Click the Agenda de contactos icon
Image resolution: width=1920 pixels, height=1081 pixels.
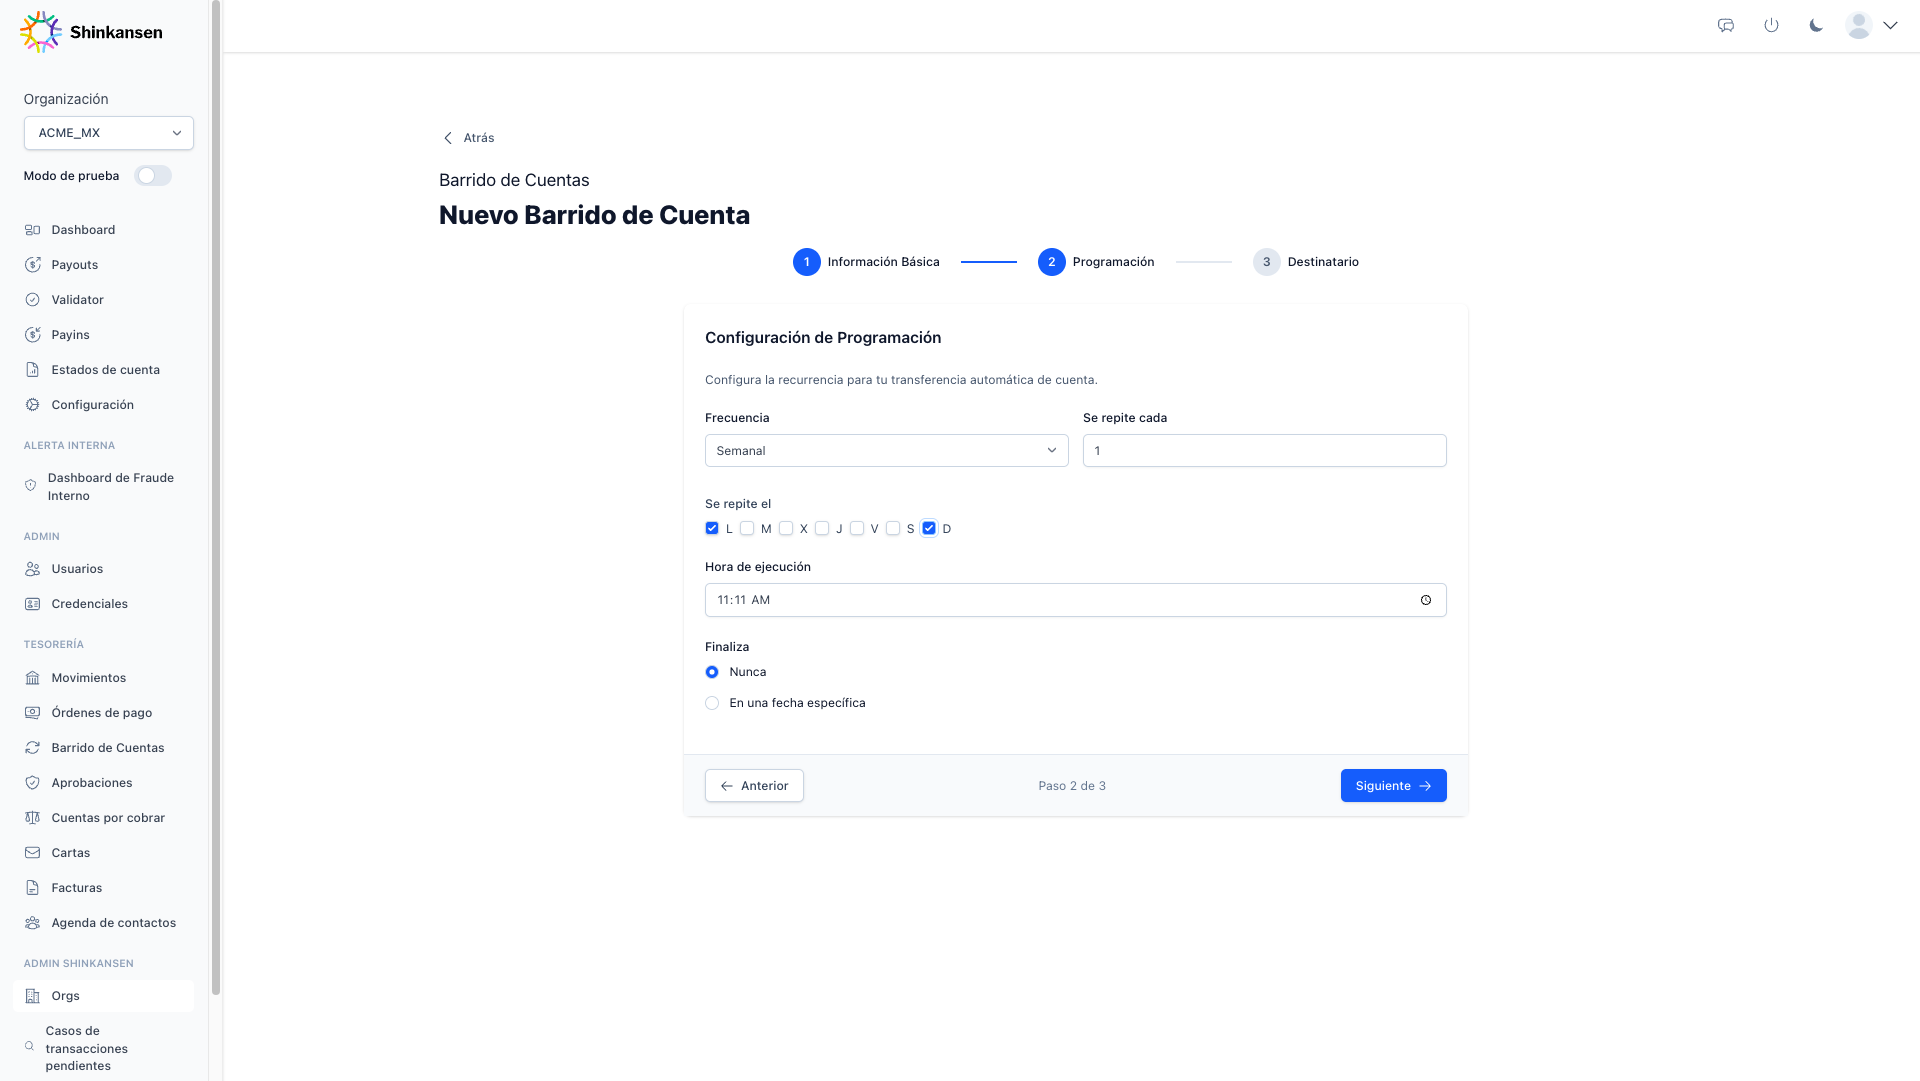point(32,923)
